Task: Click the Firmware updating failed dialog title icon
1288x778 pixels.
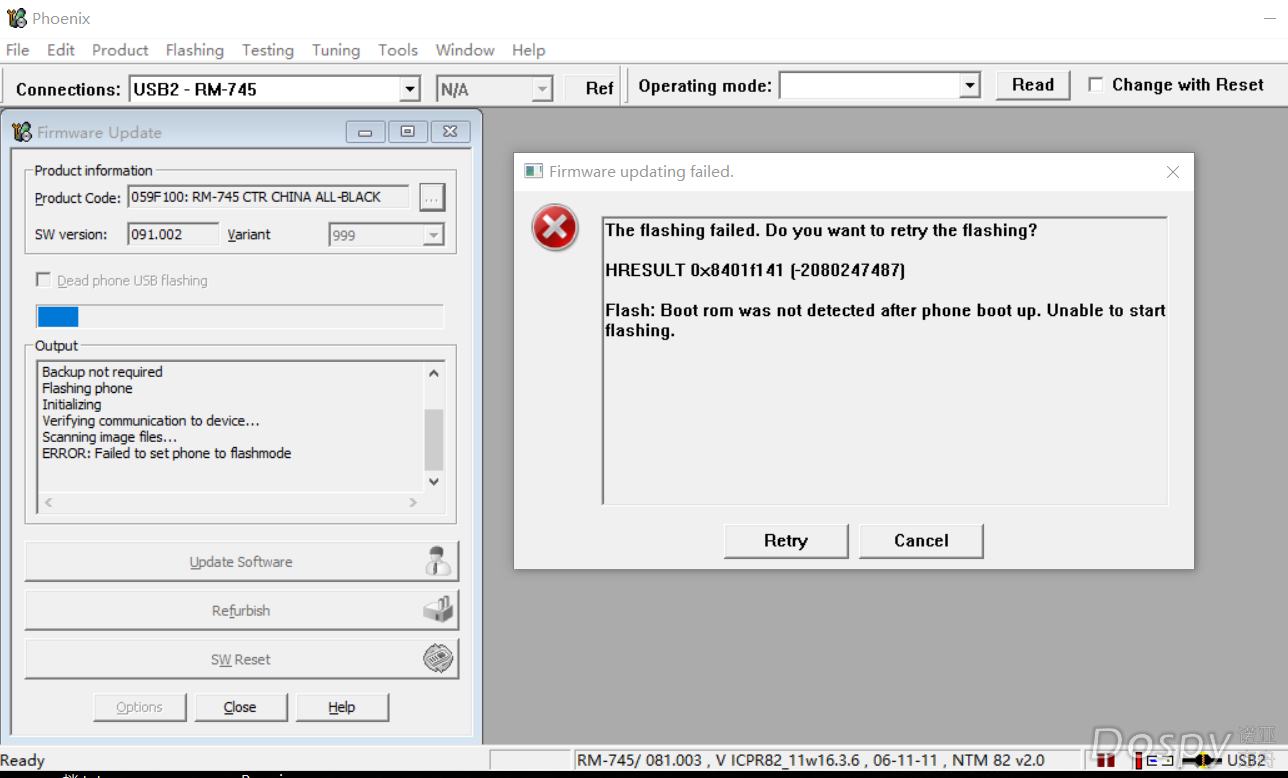Action: [534, 172]
